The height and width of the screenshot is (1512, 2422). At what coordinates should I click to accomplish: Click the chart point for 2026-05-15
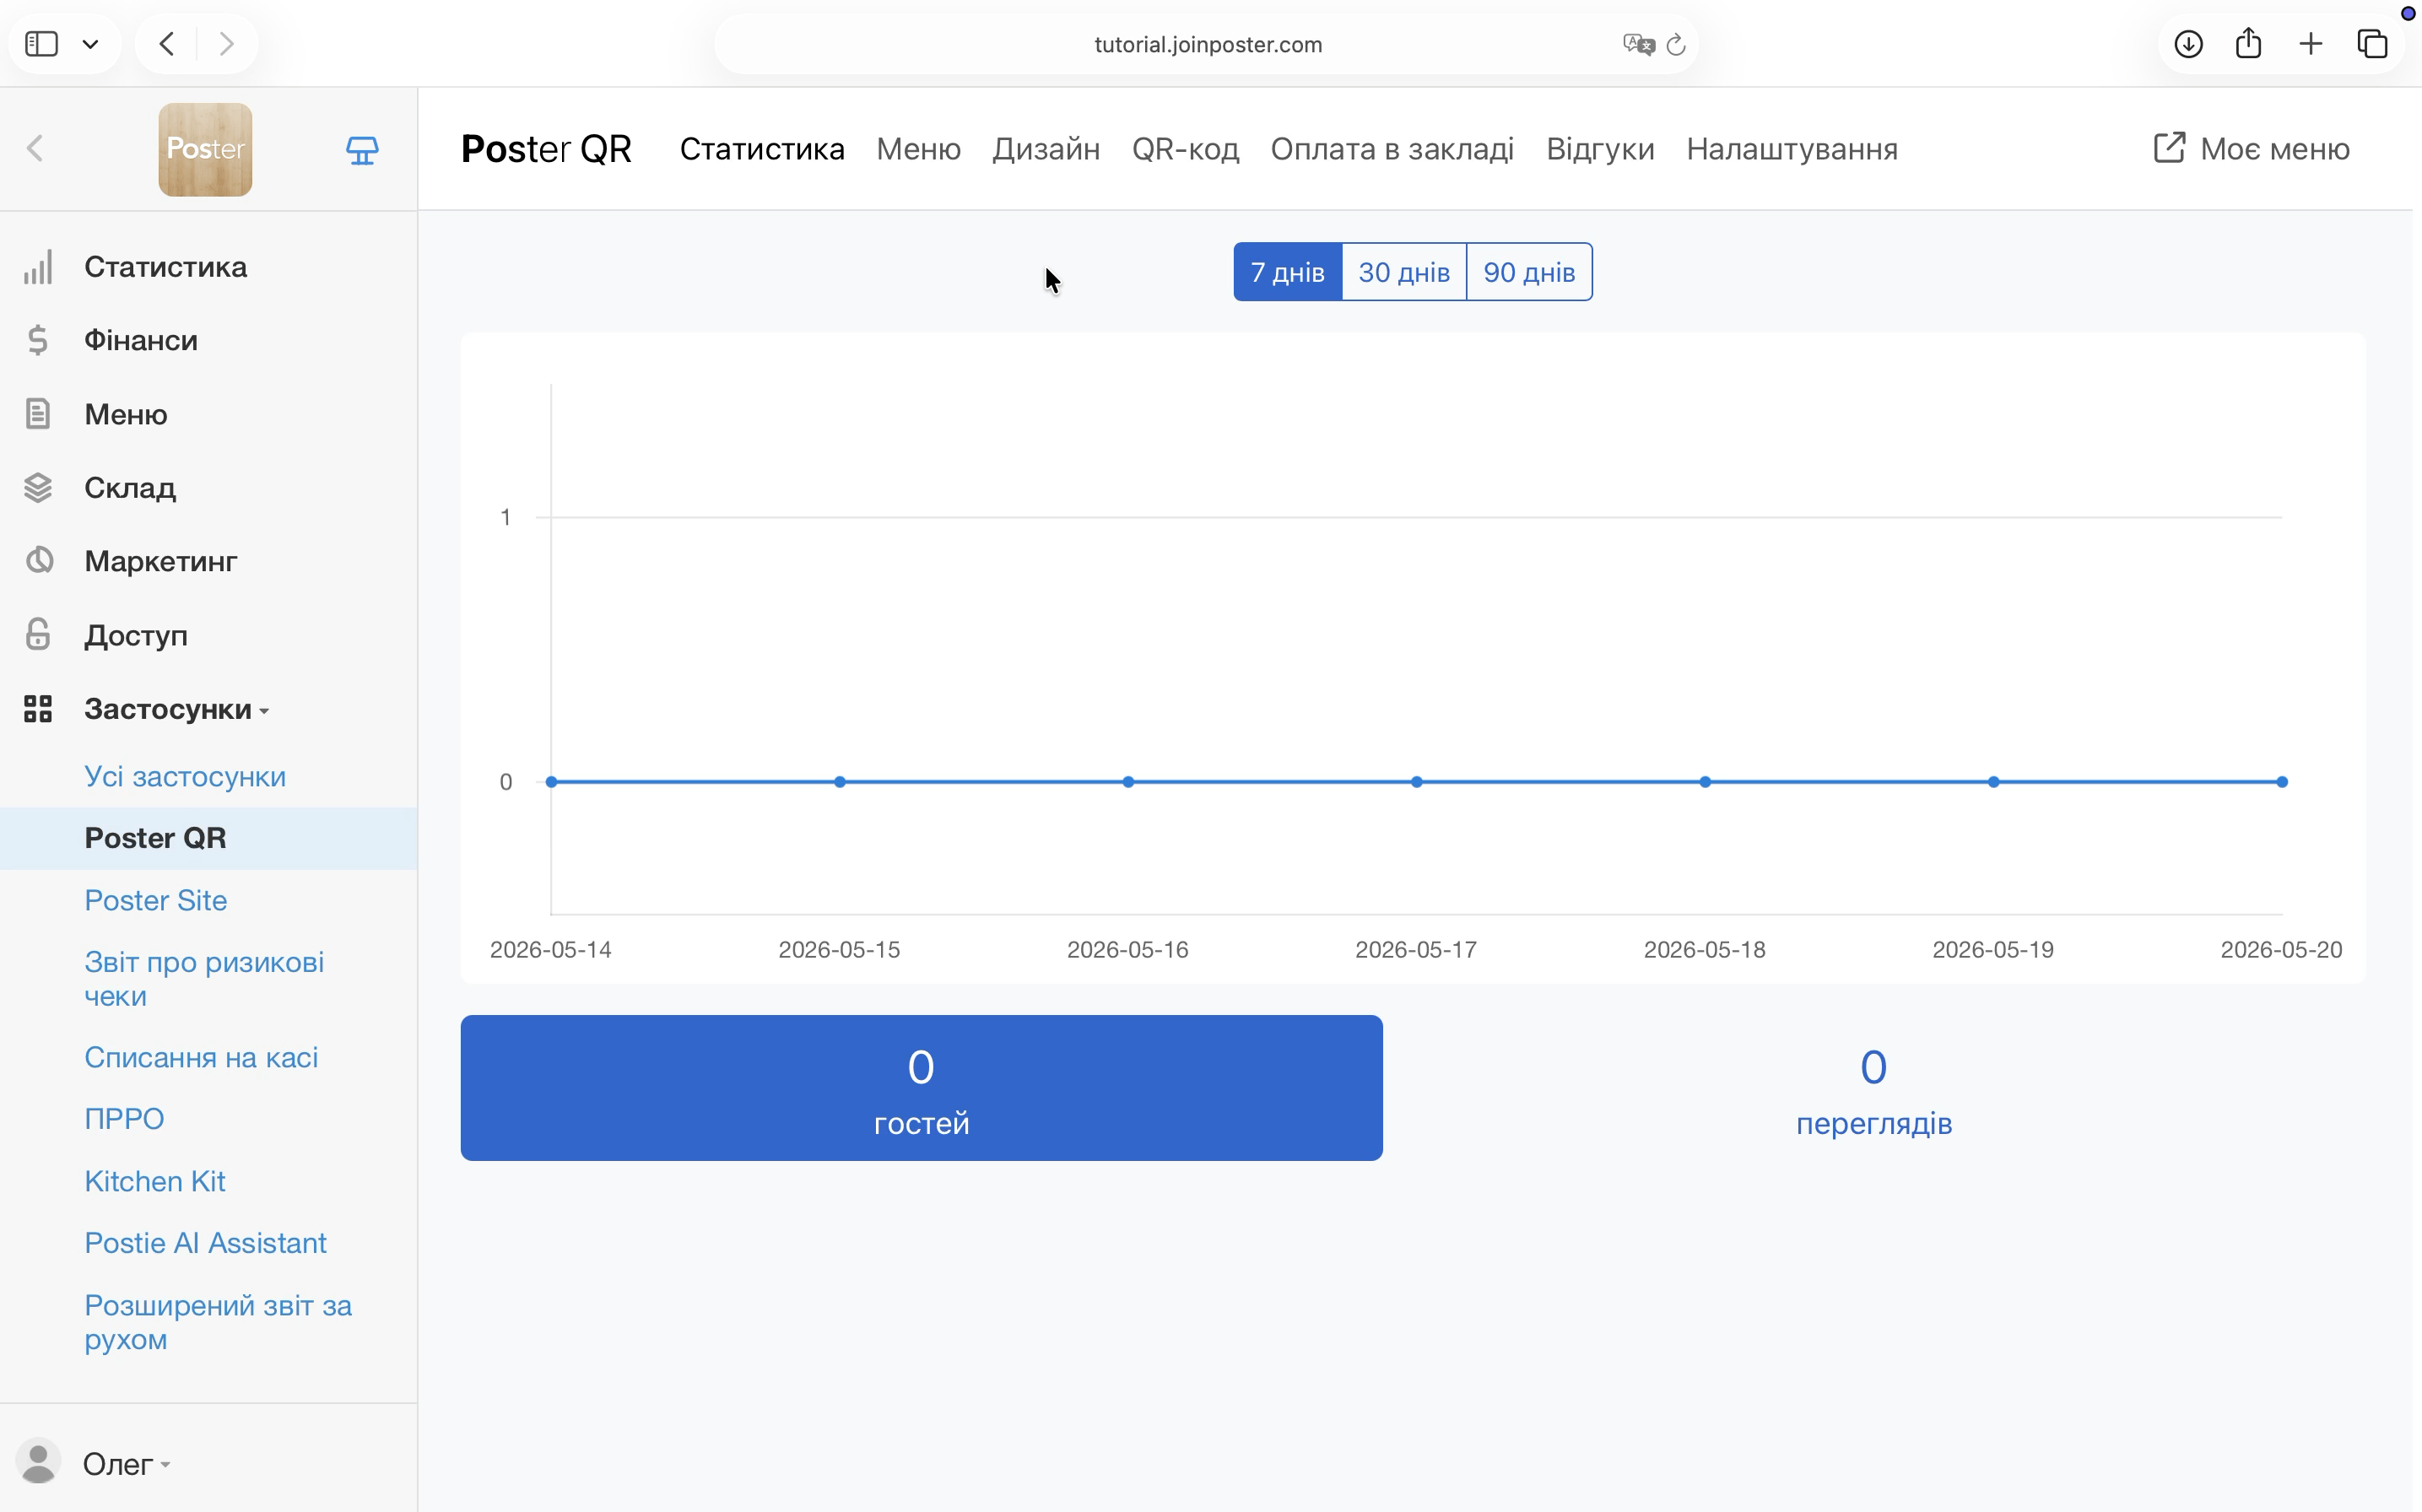point(840,782)
